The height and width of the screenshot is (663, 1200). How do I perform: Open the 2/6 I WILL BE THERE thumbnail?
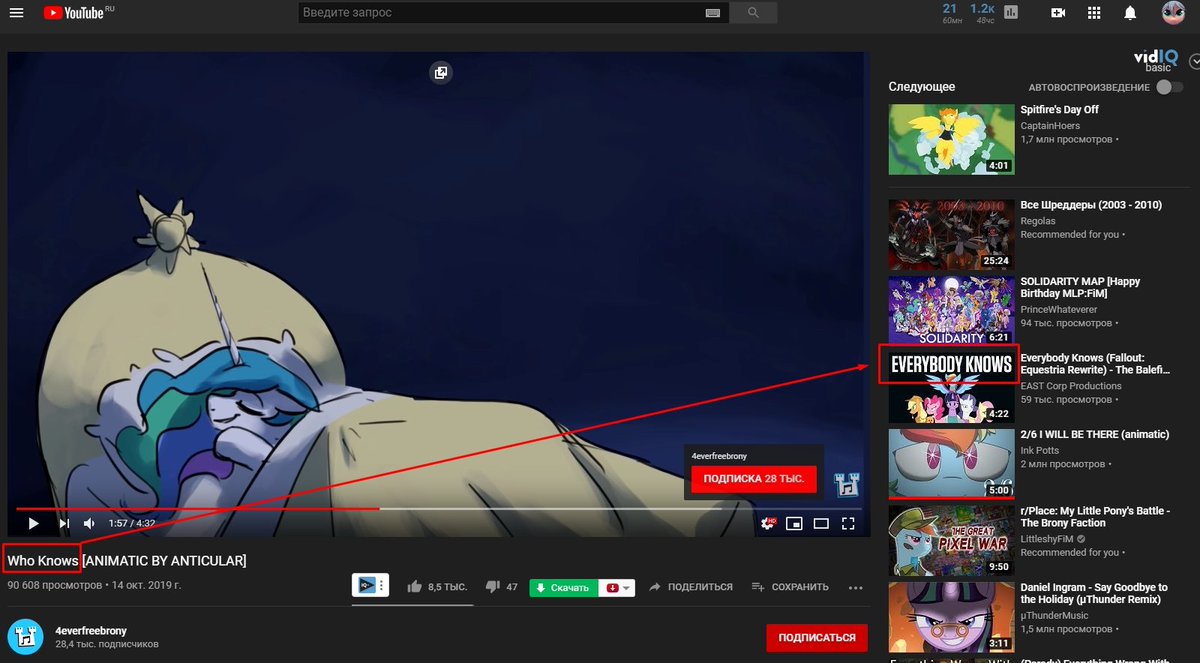tap(951, 463)
